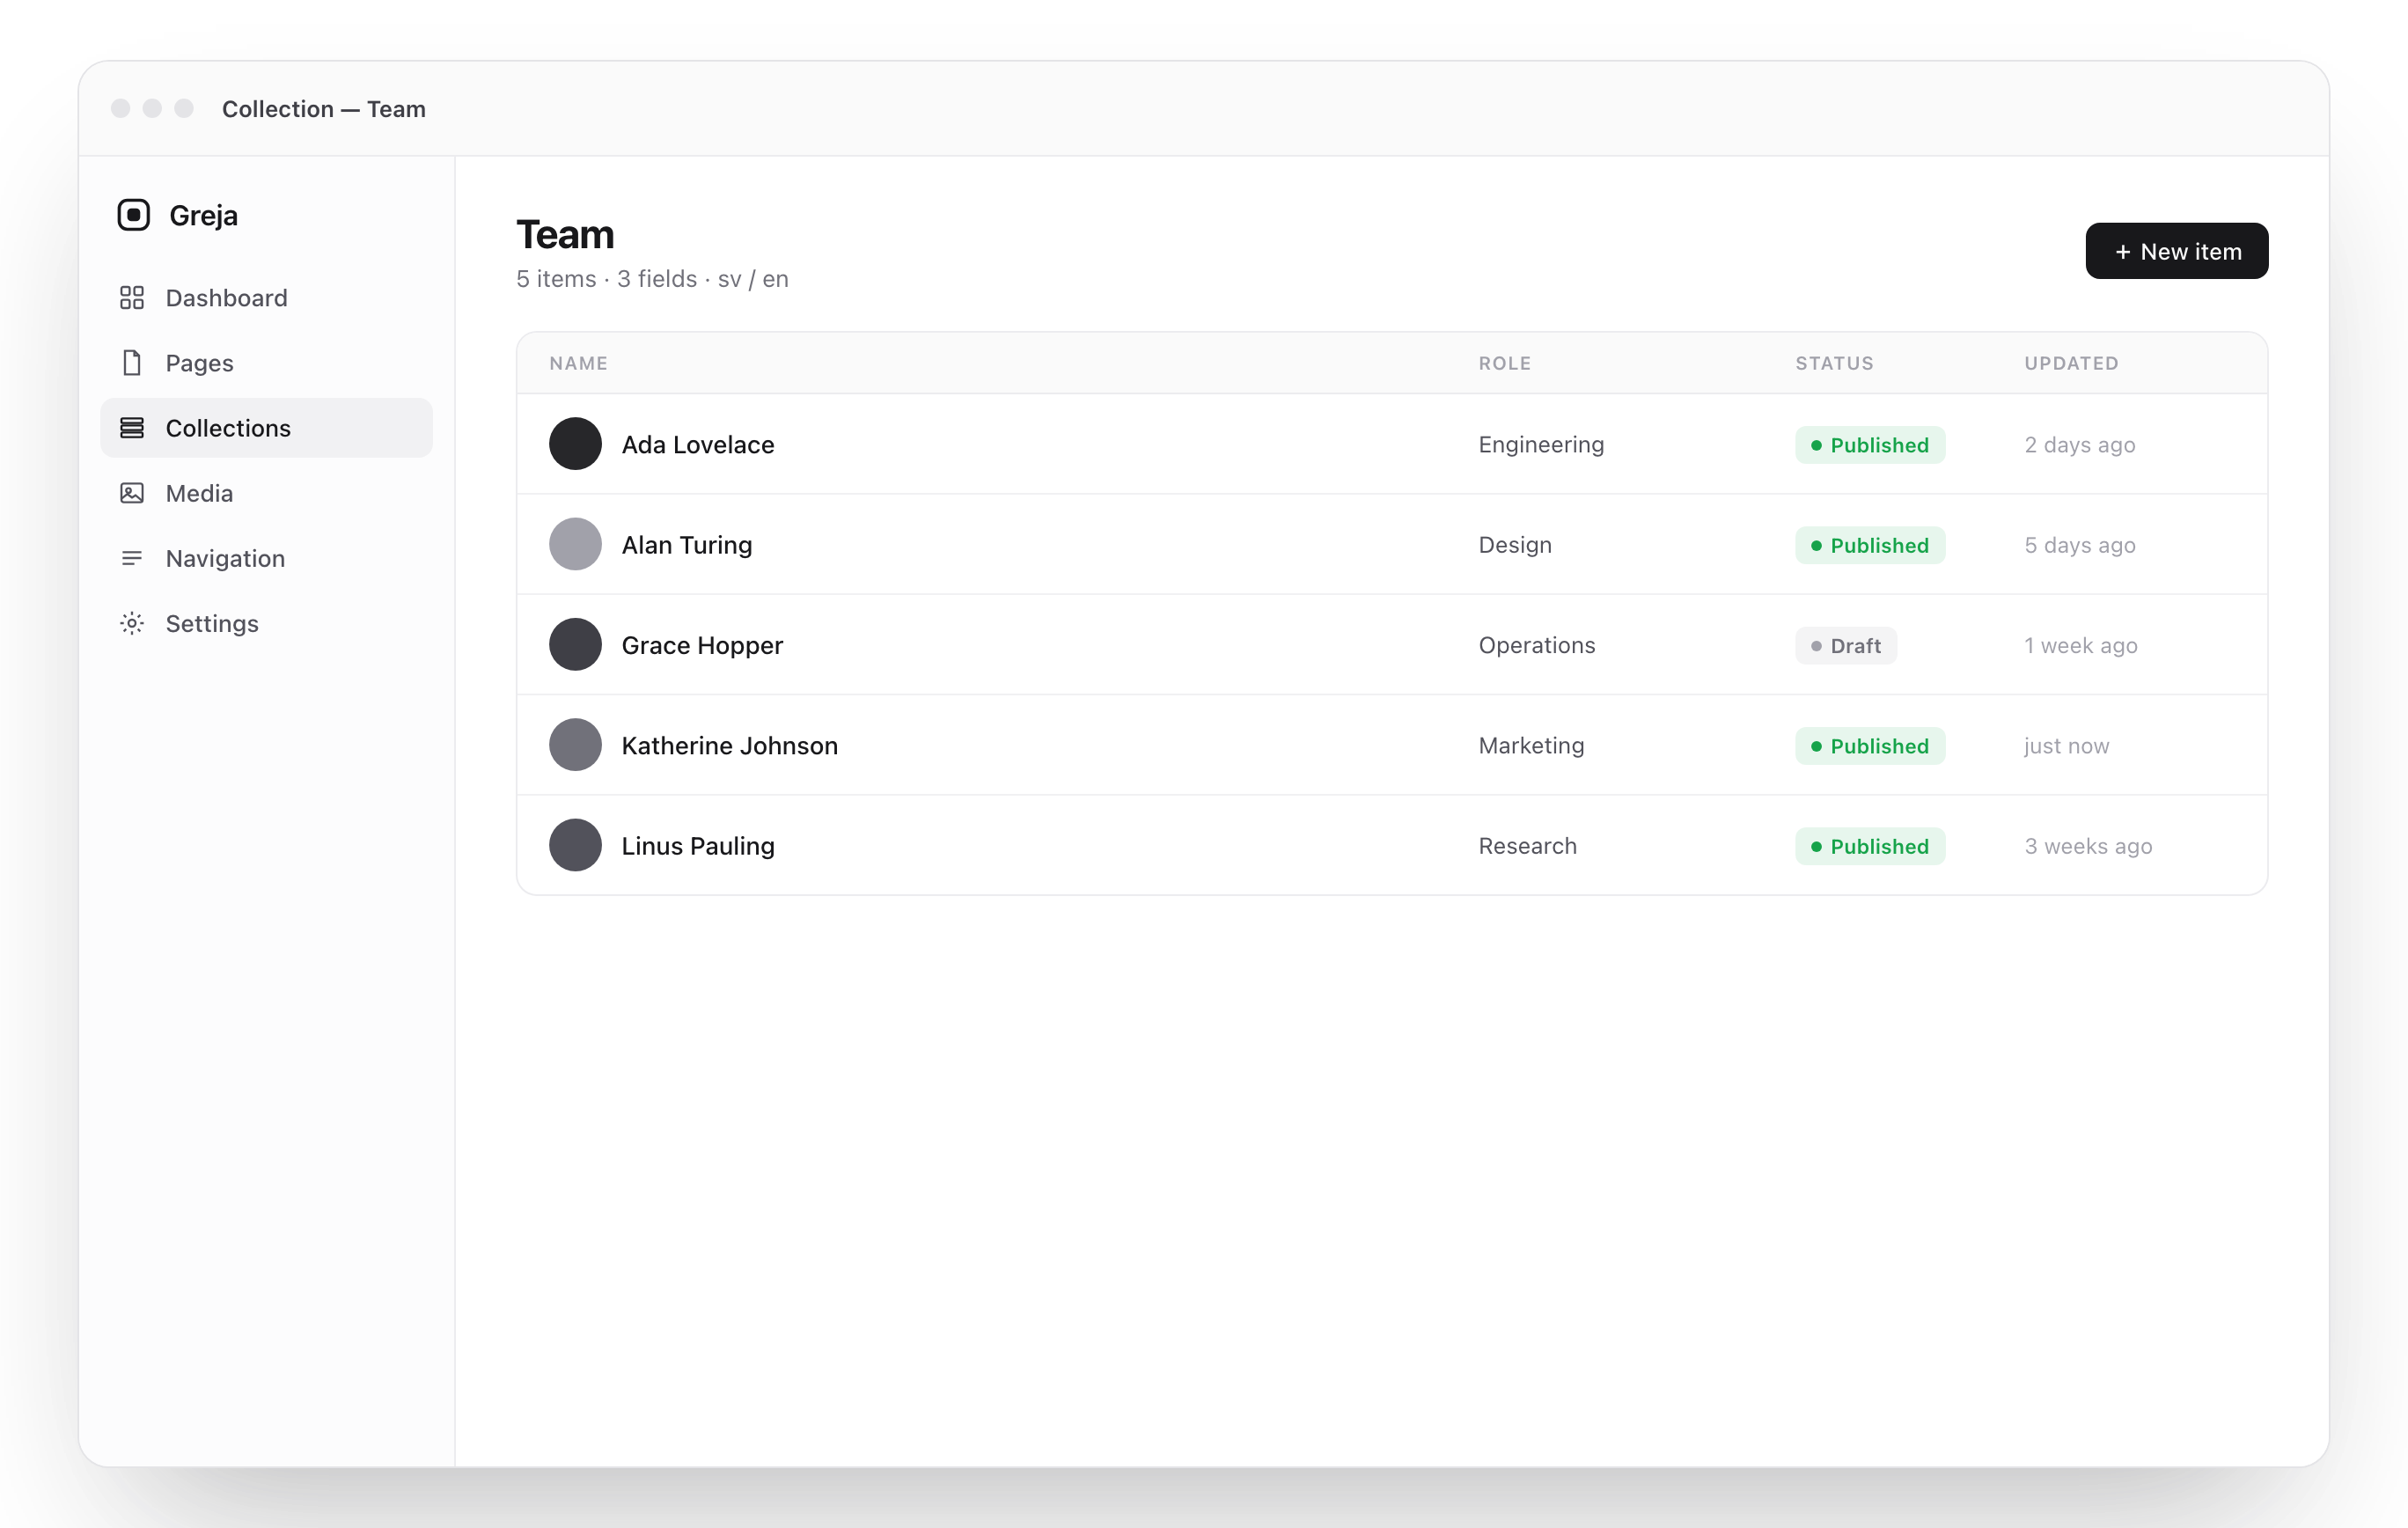Click the "just now" updated cell

click(2066, 746)
